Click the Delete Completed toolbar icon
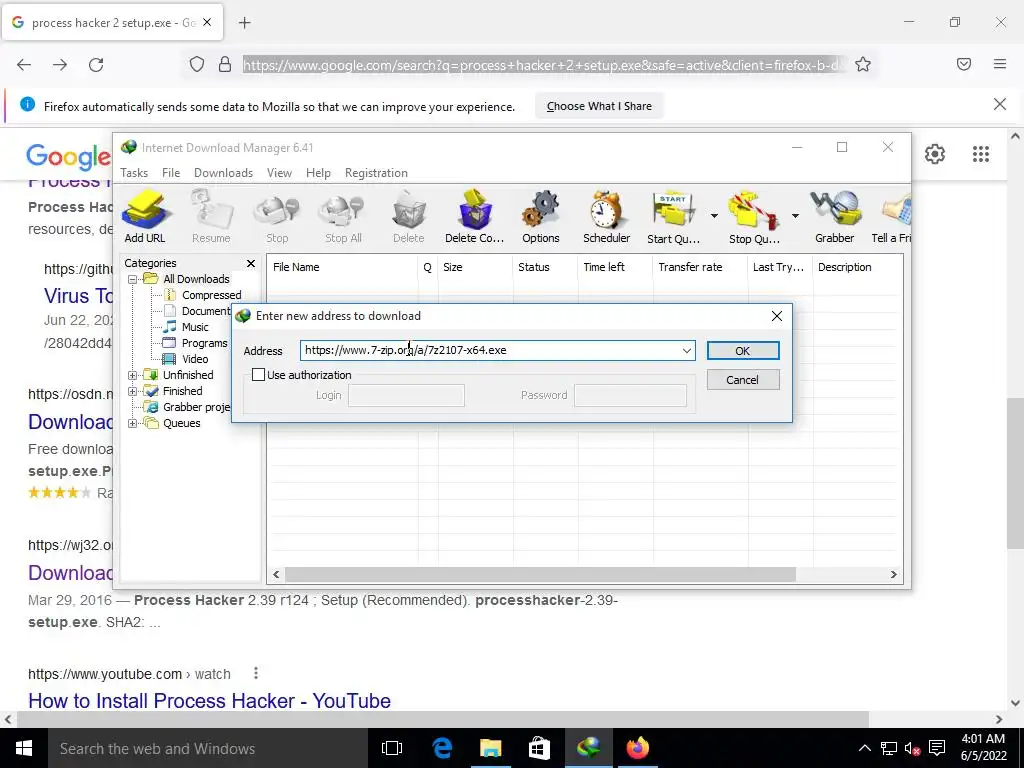1024x768 pixels. coord(475,217)
